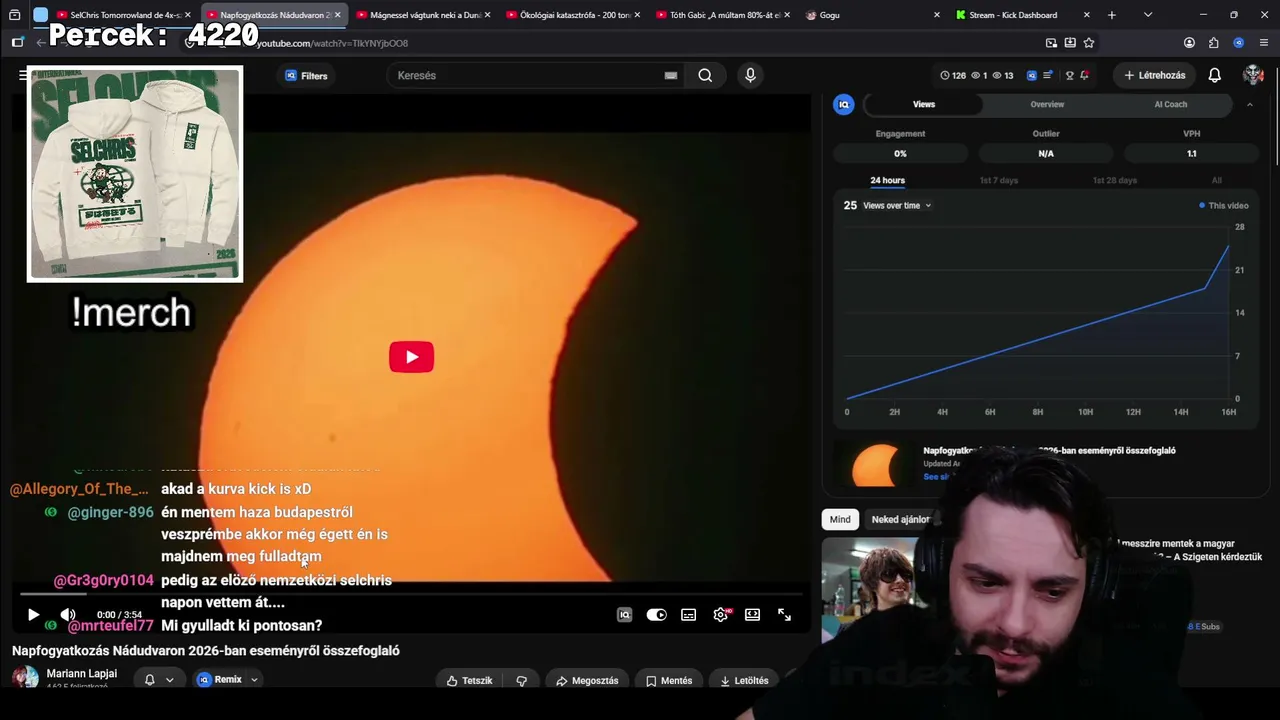Click the Mind filter chip
The image size is (1280, 720).
(x=840, y=519)
